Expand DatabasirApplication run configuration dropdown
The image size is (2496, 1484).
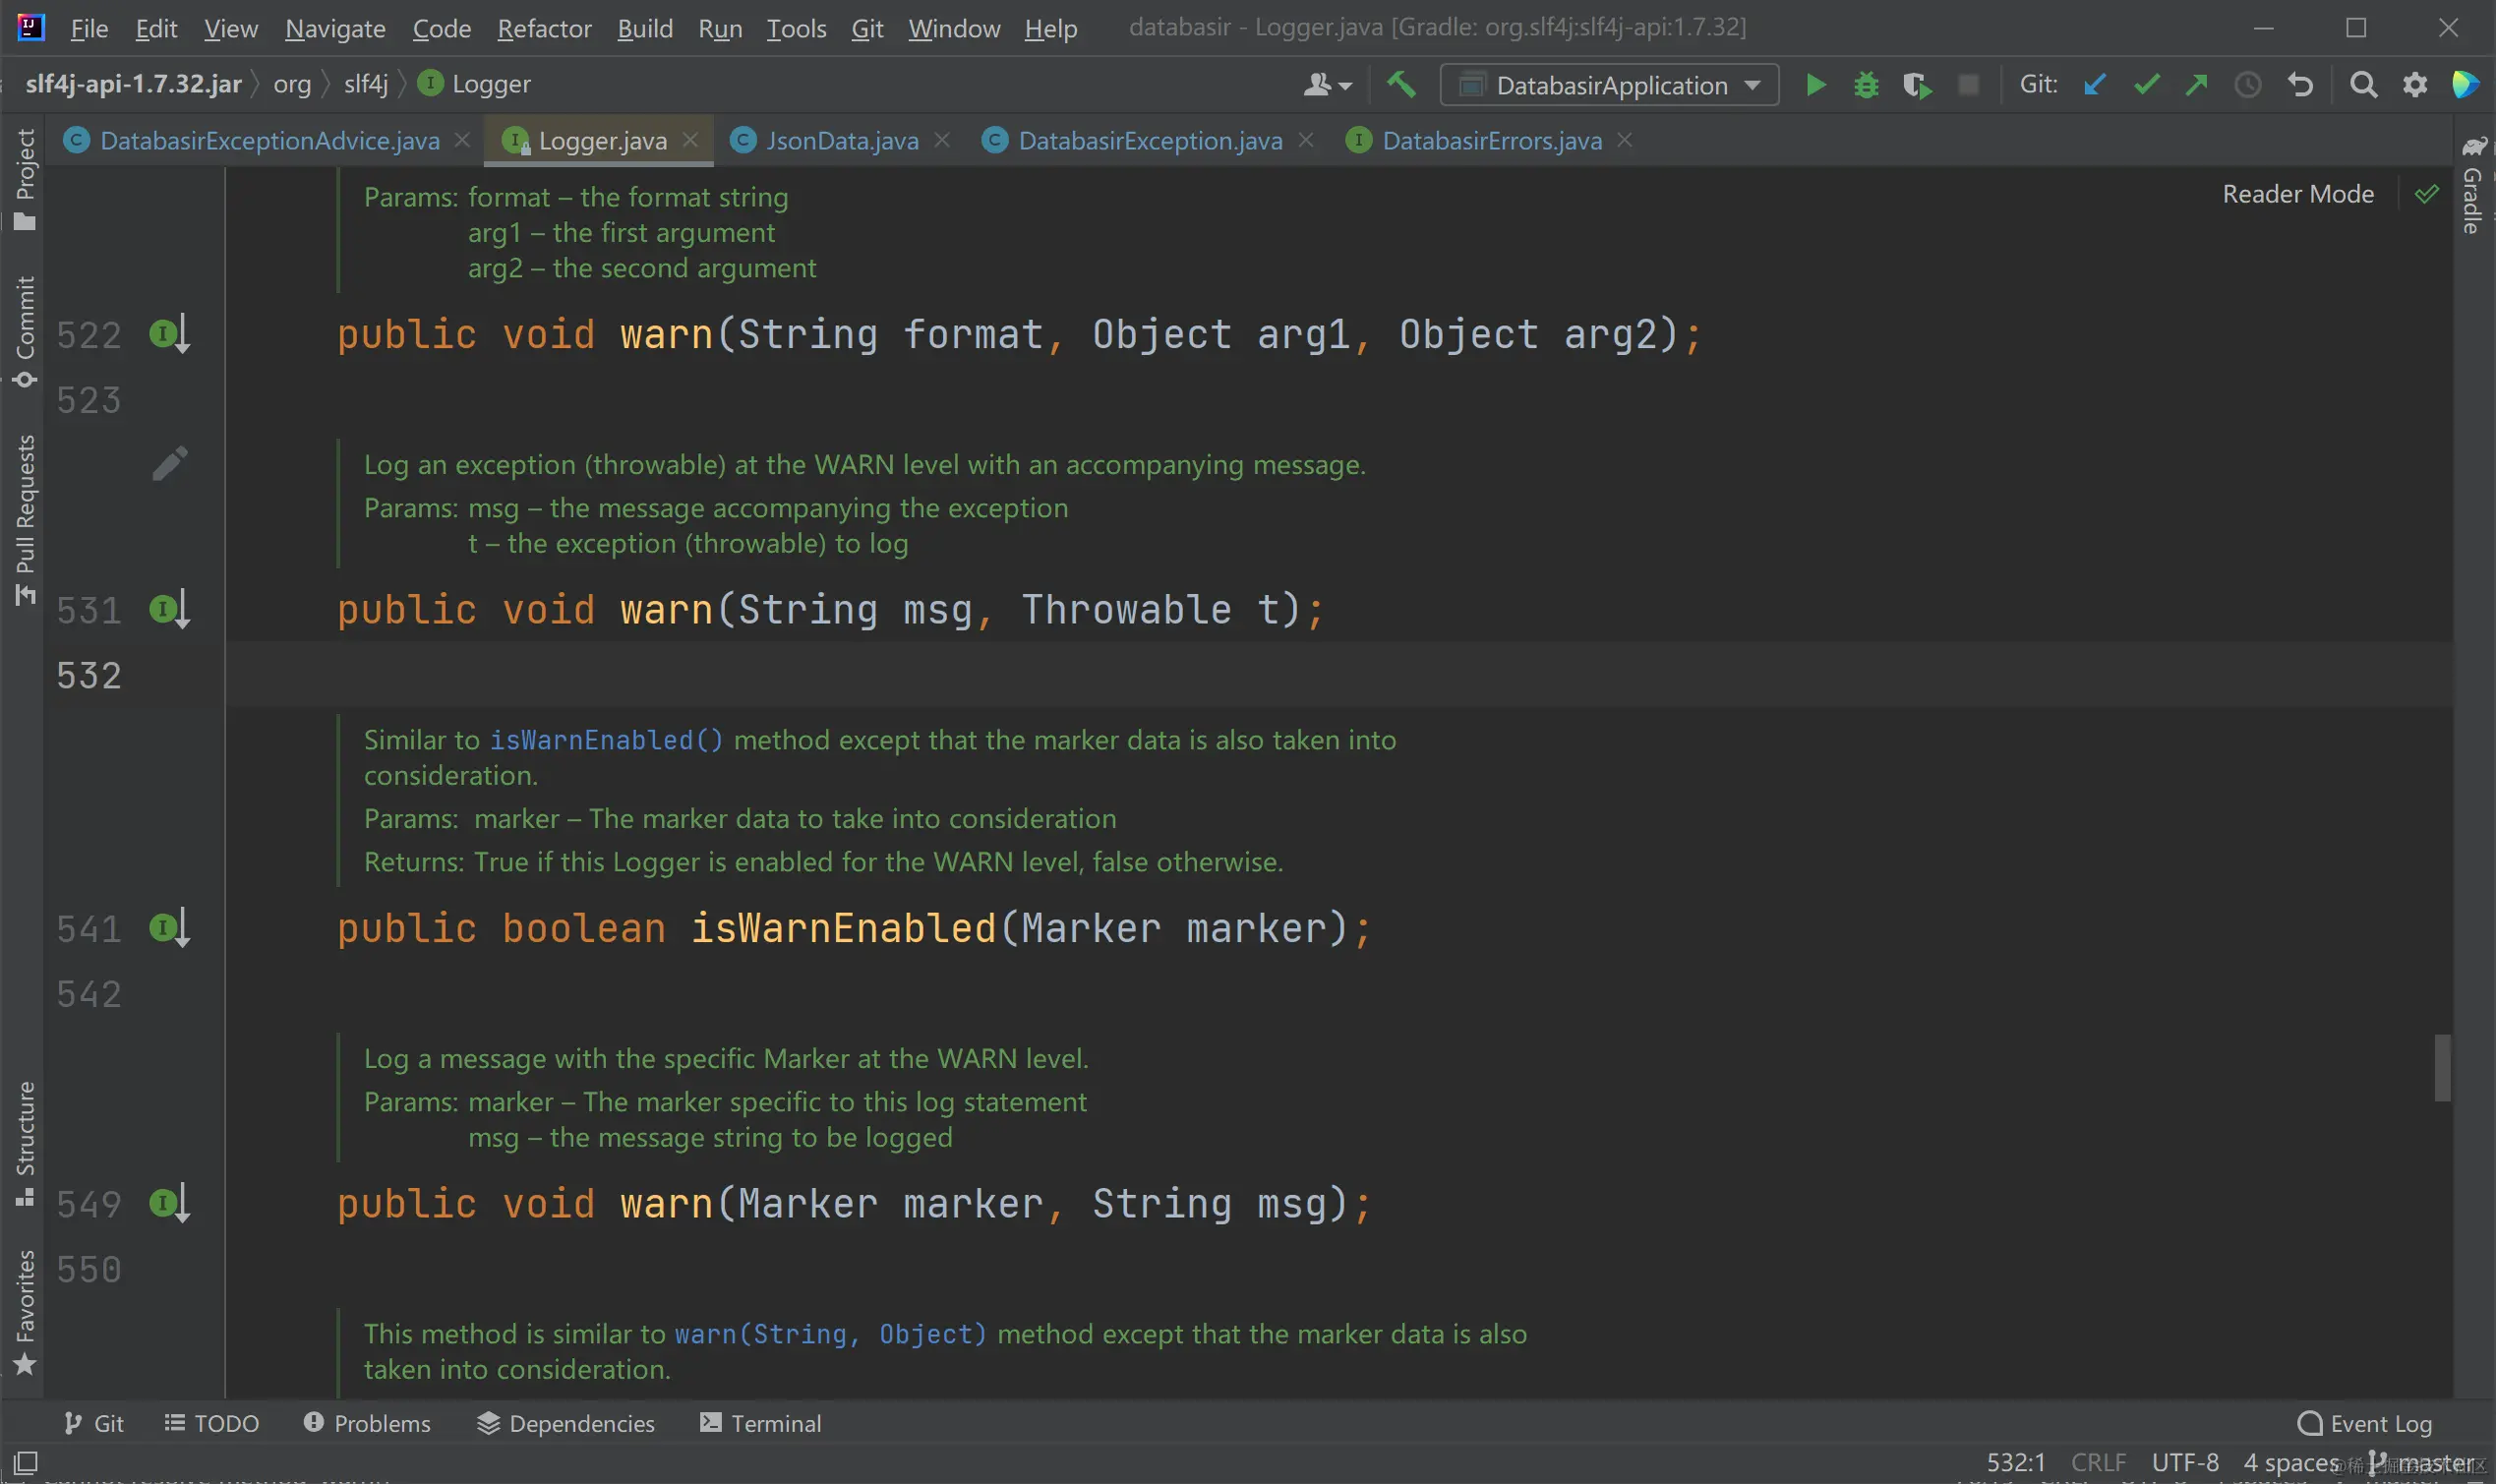[1752, 85]
